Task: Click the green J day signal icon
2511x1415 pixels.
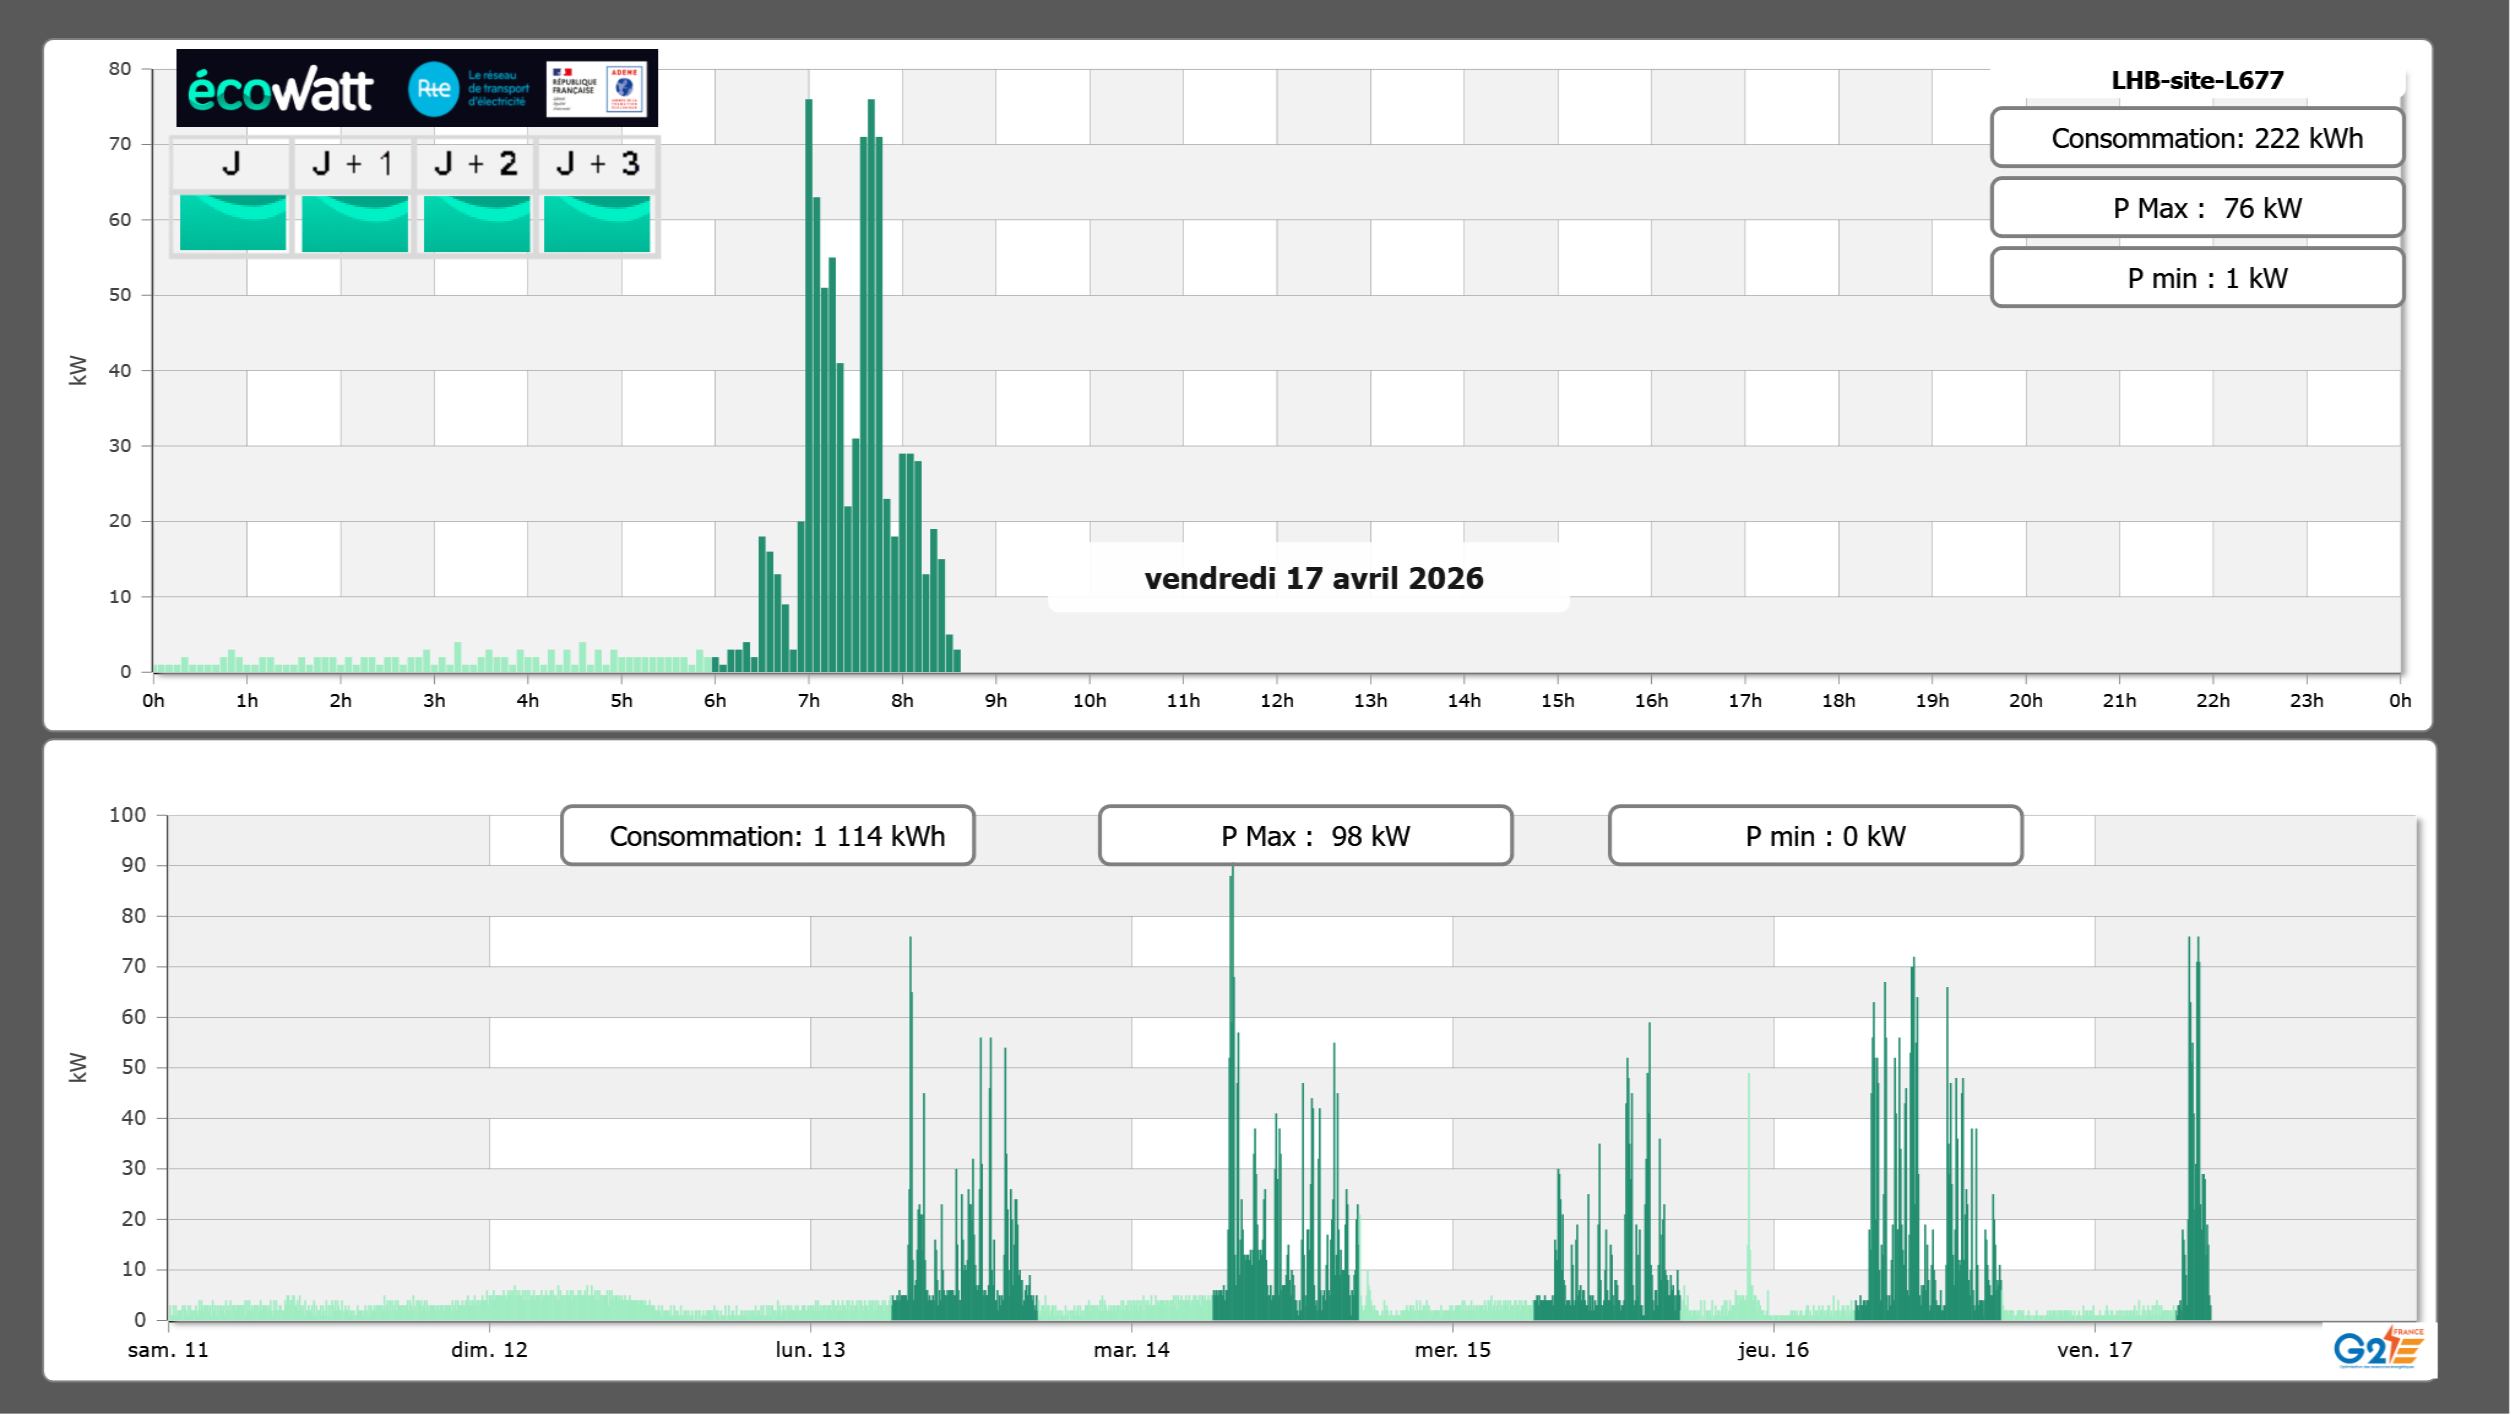Action: 232,223
